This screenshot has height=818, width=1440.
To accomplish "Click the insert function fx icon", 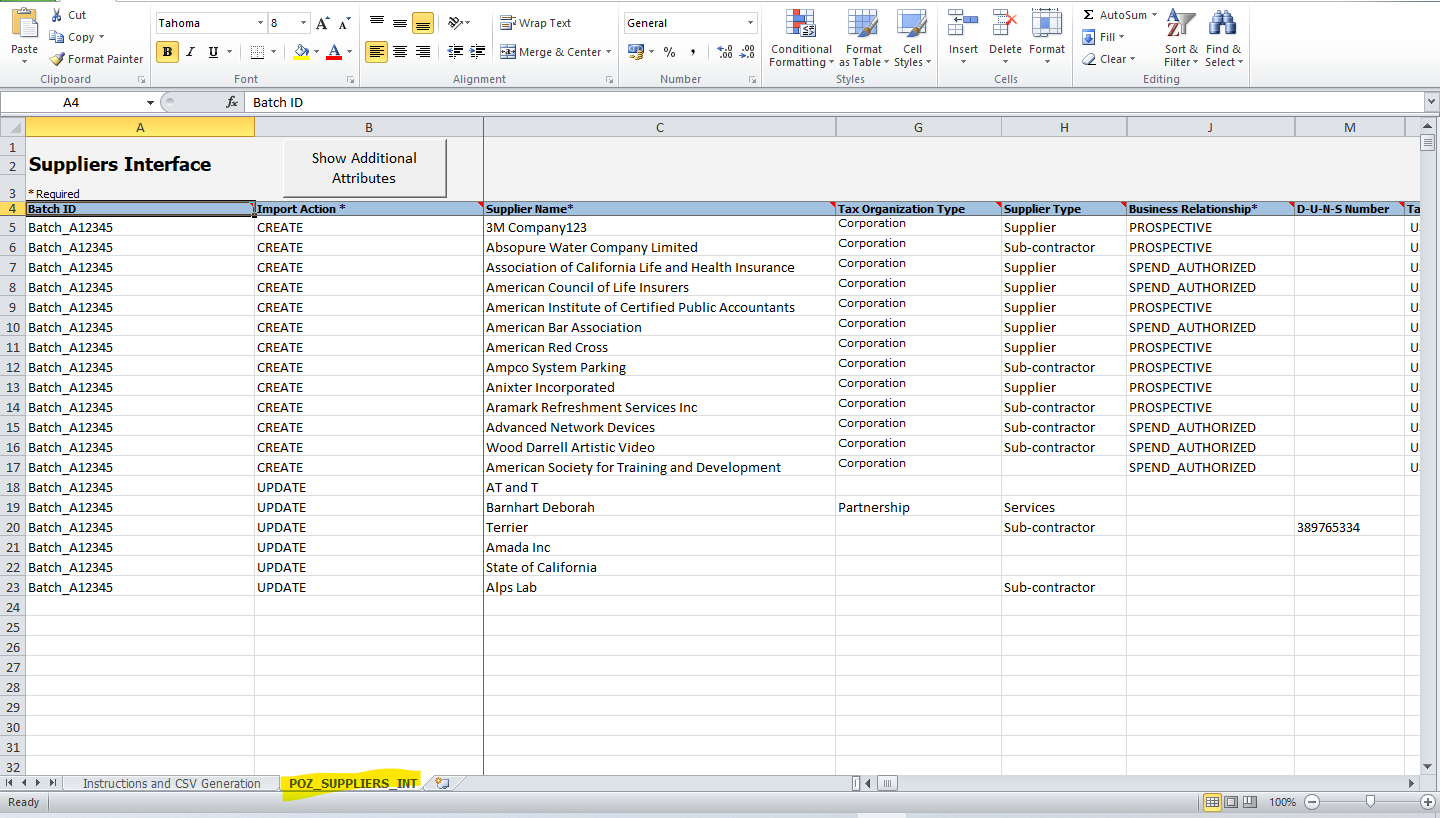I will pyautogui.click(x=232, y=102).
